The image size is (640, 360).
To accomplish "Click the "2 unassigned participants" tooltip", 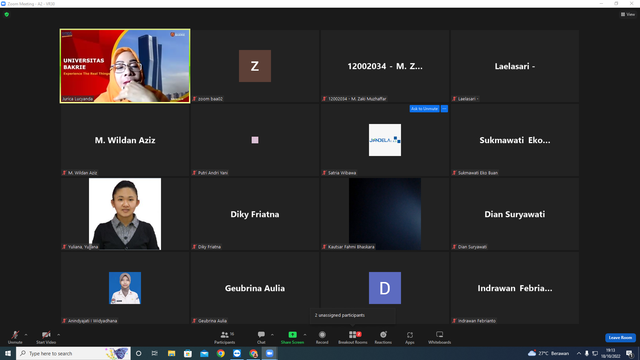I will pos(352,315).
